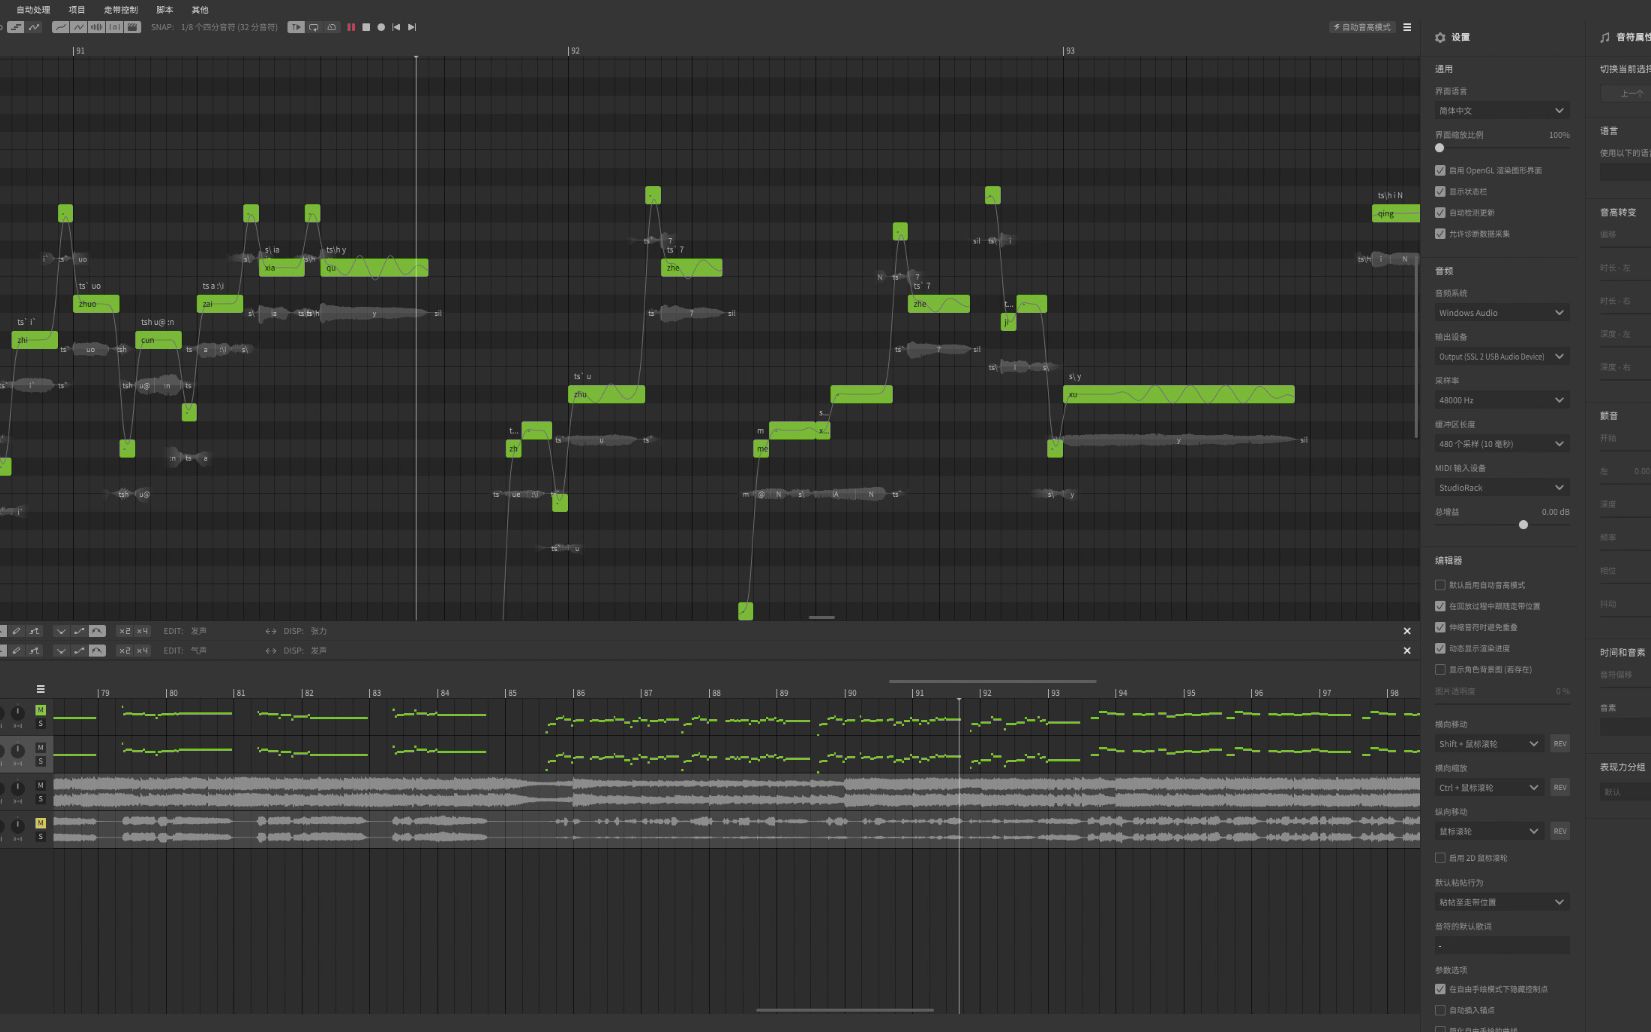The height and width of the screenshot is (1032, 1651).
Task: Open 输出设备 dropdown (SSL 2 USB Audio Device)
Action: pos(1502,356)
